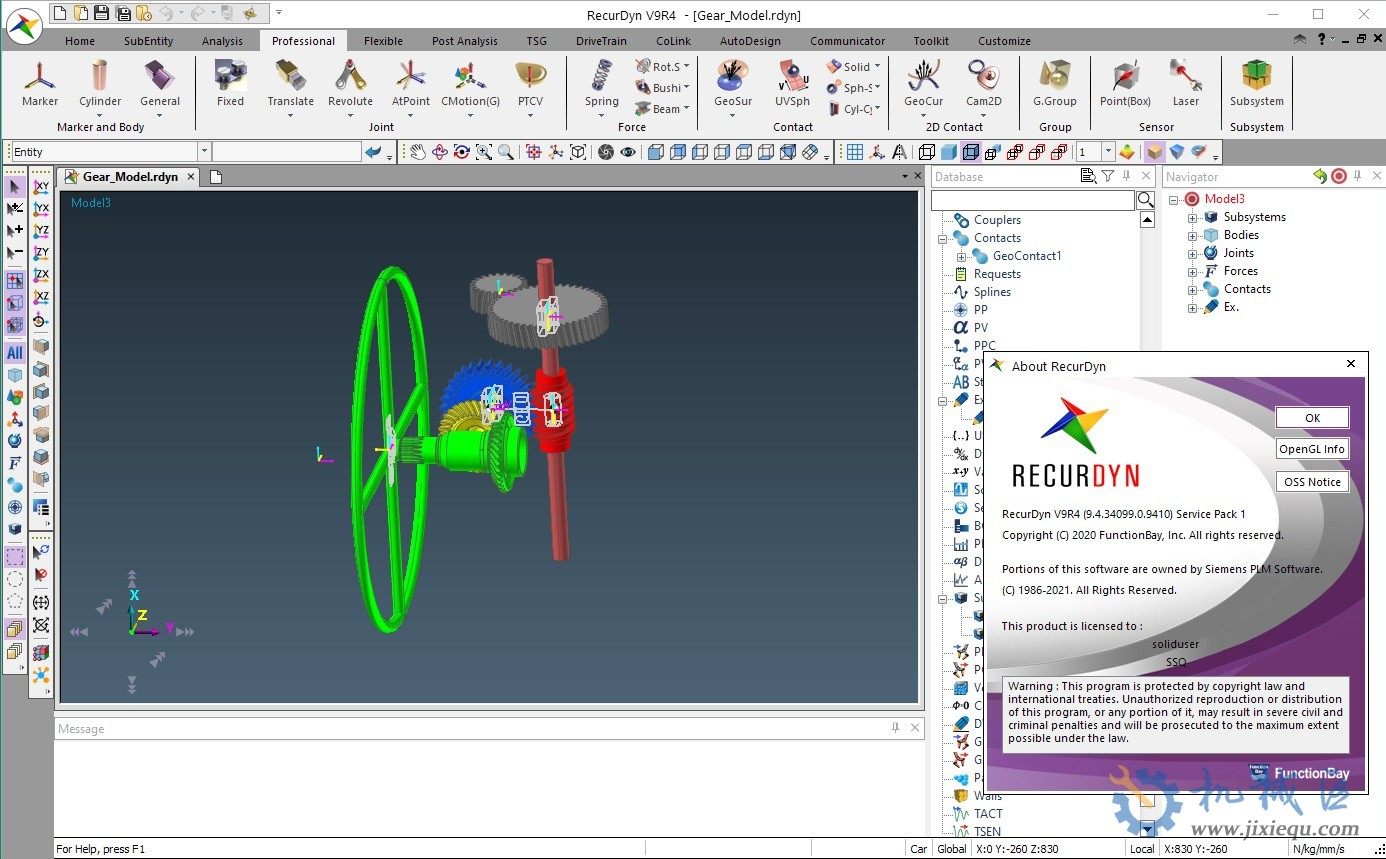Switch to the Flexible ribbon tab
This screenshot has width=1386, height=859.
[x=383, y=41]
